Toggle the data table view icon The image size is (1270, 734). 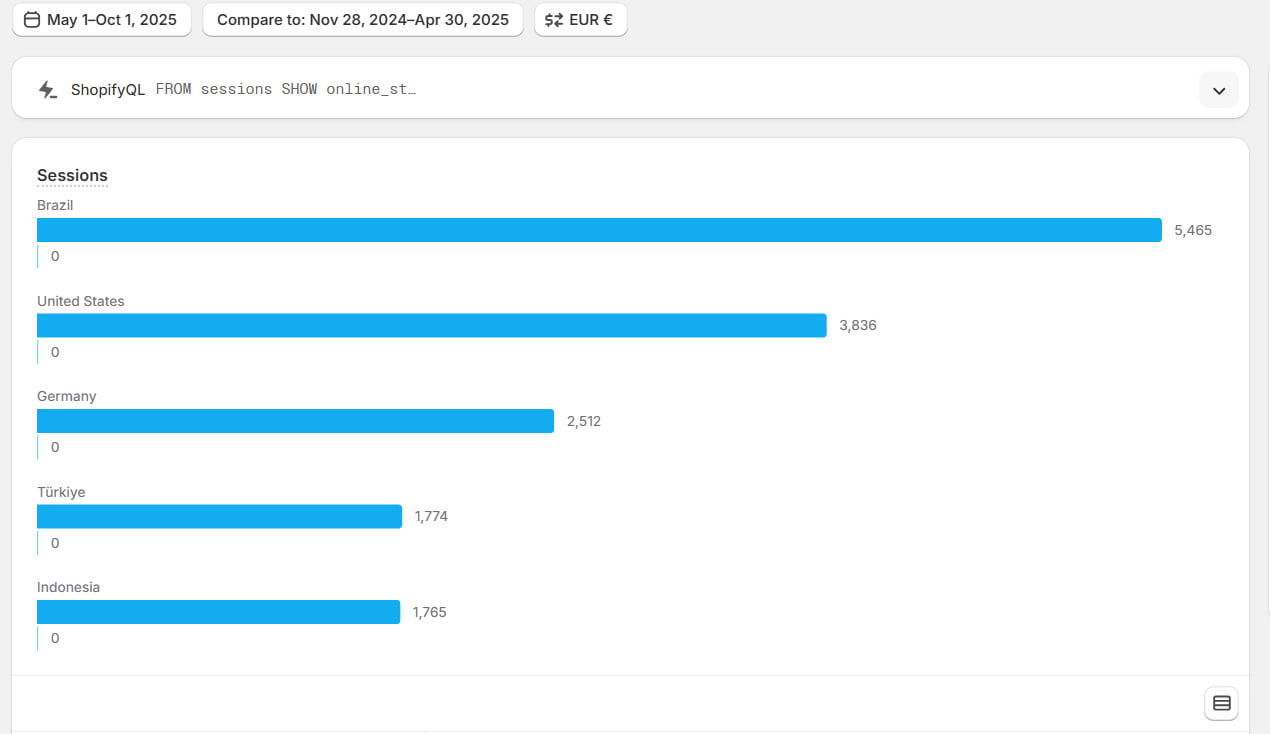point(1221,703)
